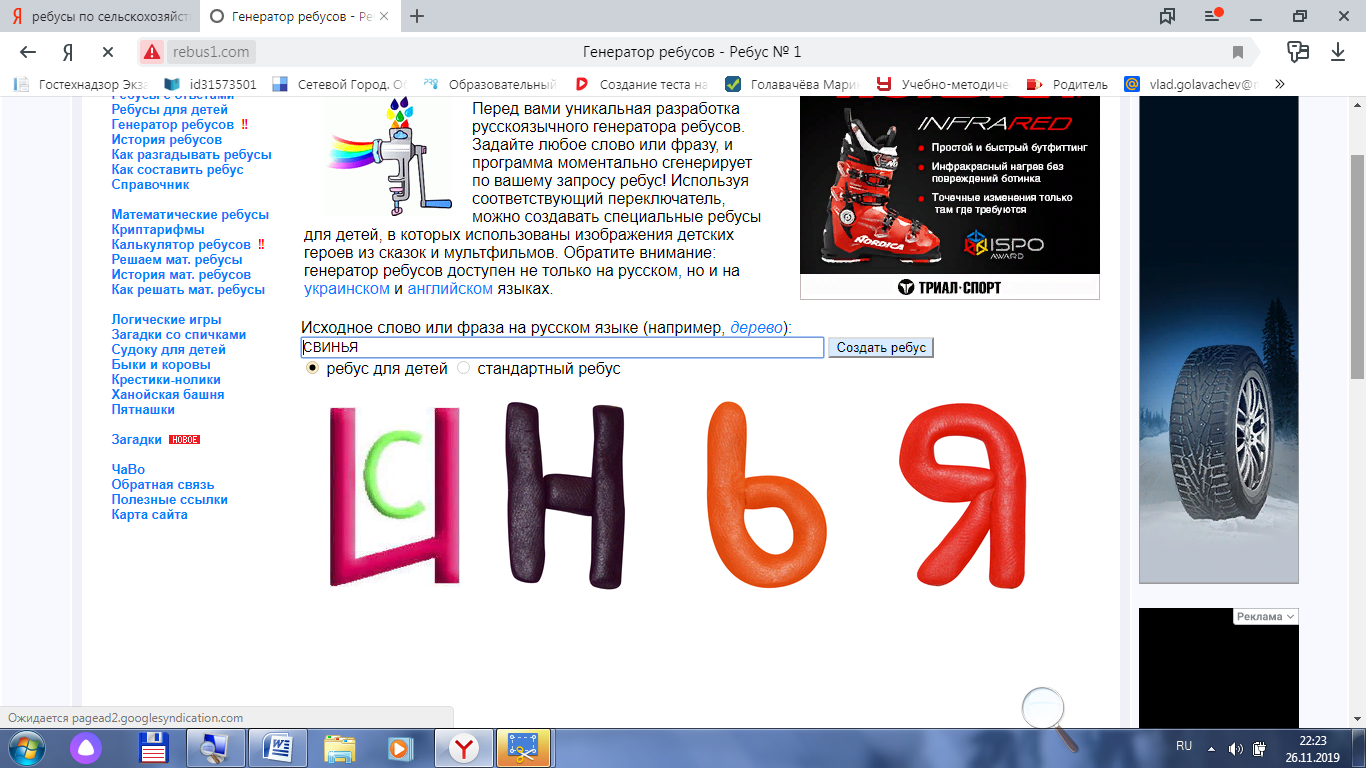Open 'Судоку для детей' sidebar link
1366x768 pixels.
coord(169,349)
